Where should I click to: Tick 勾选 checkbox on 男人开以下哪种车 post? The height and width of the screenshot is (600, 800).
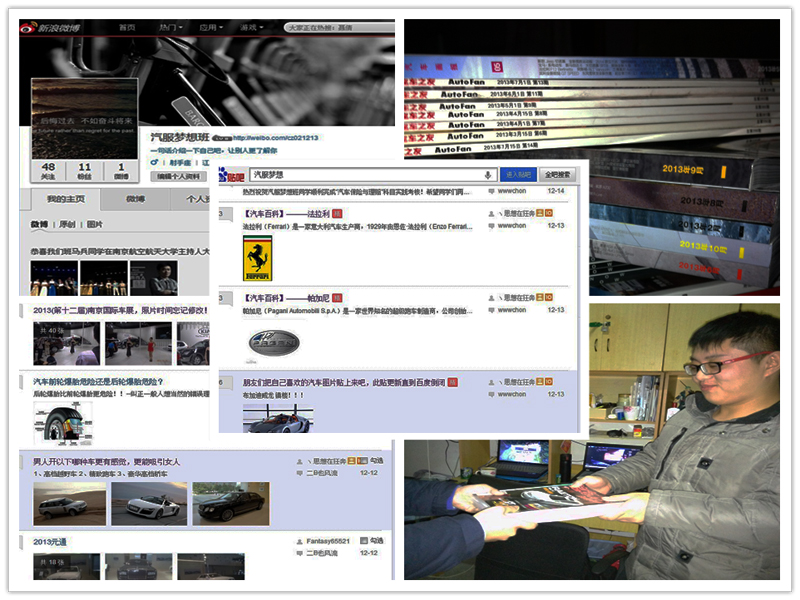point(361,461)
